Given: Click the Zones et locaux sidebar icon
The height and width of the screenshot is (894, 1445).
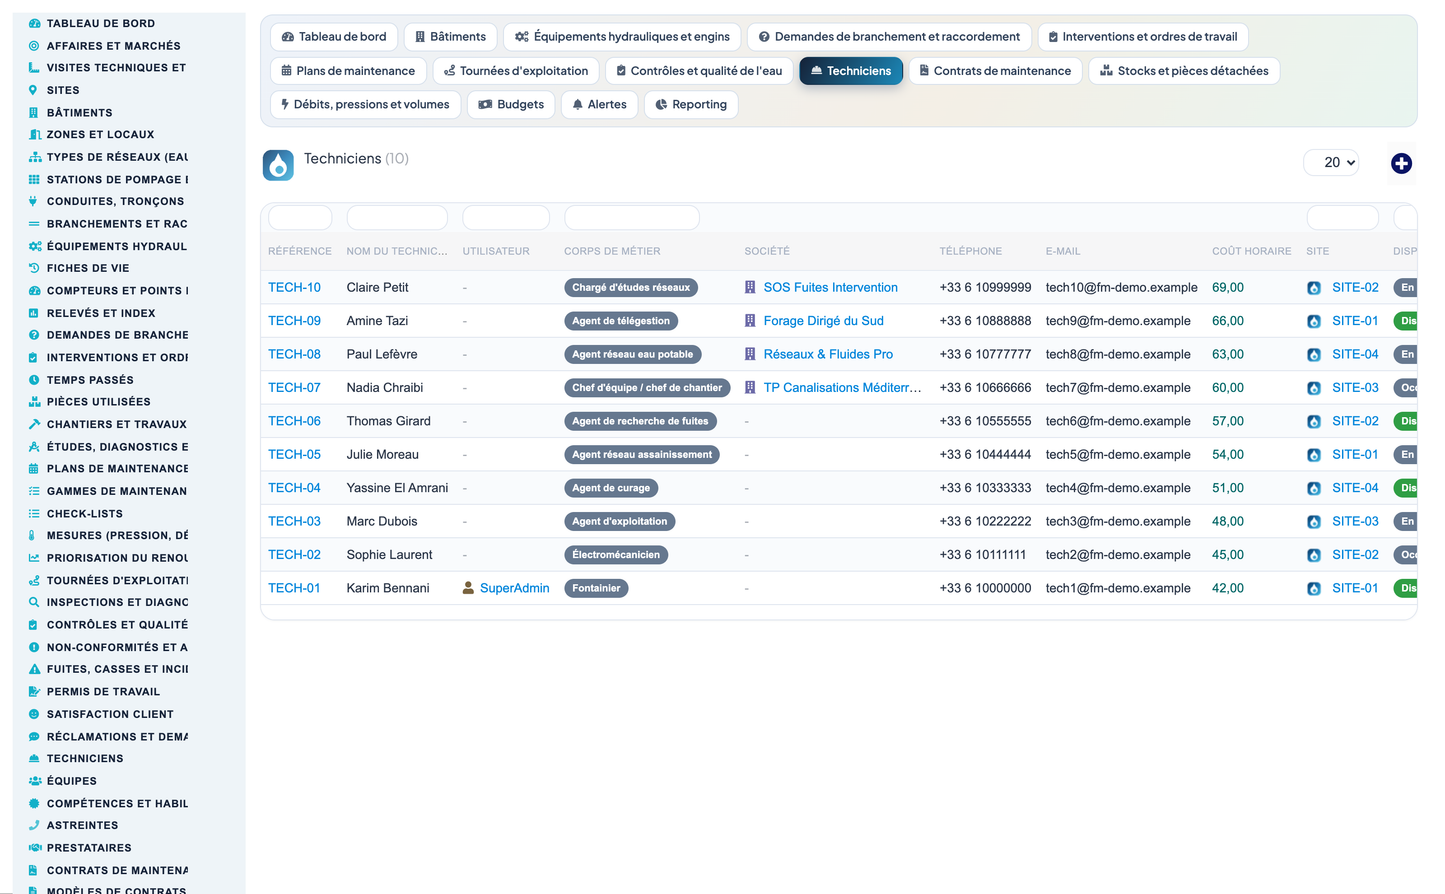Looking at the screenshot, I should (34, 135).
